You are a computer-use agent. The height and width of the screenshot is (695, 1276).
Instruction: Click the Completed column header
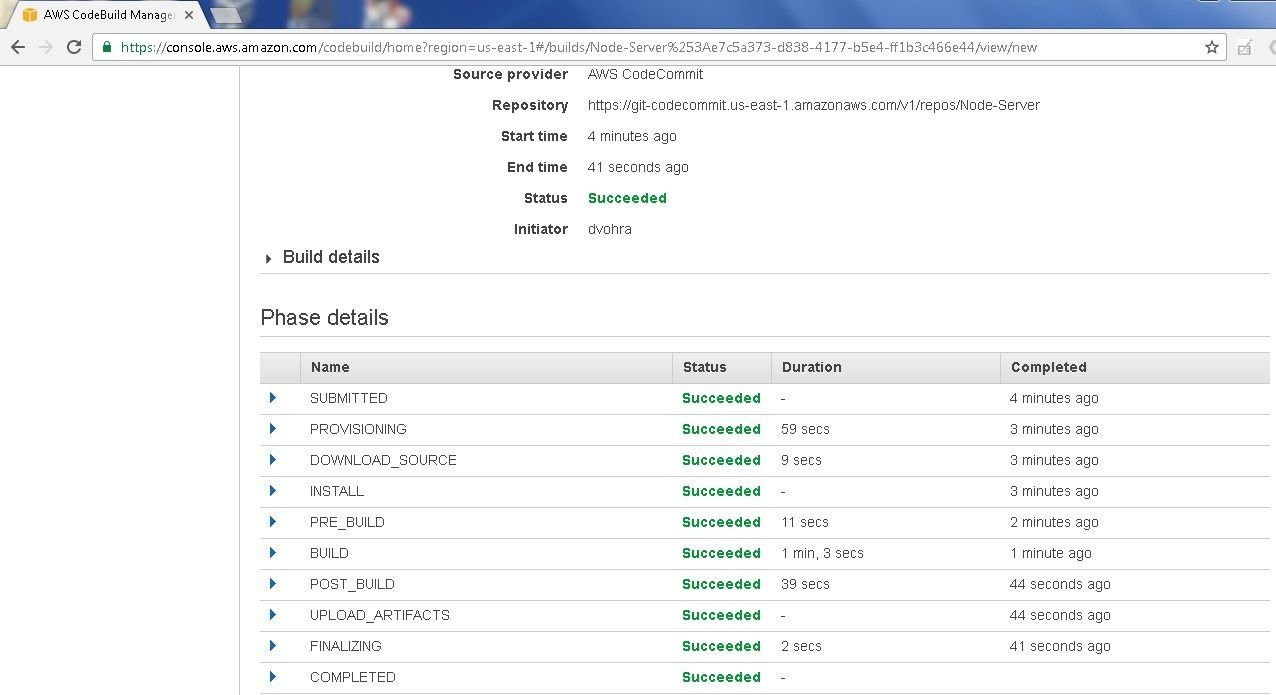1135,367
